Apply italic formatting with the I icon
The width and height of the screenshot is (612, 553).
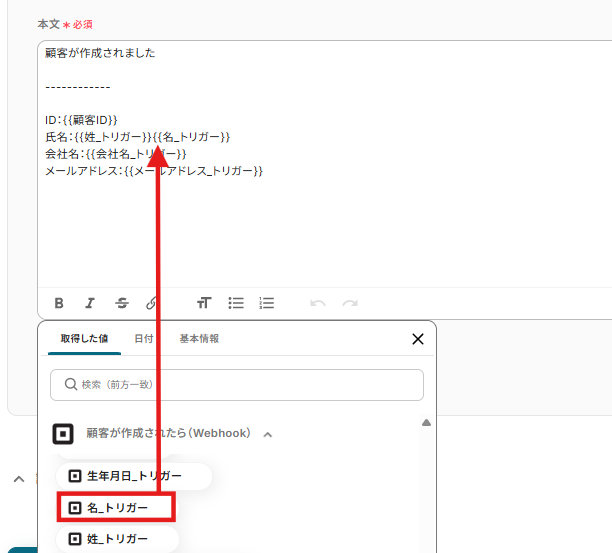90,303
